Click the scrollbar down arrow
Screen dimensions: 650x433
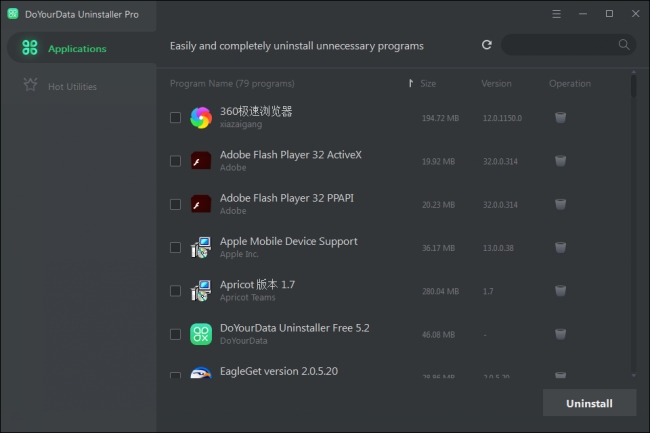(633, 375)
